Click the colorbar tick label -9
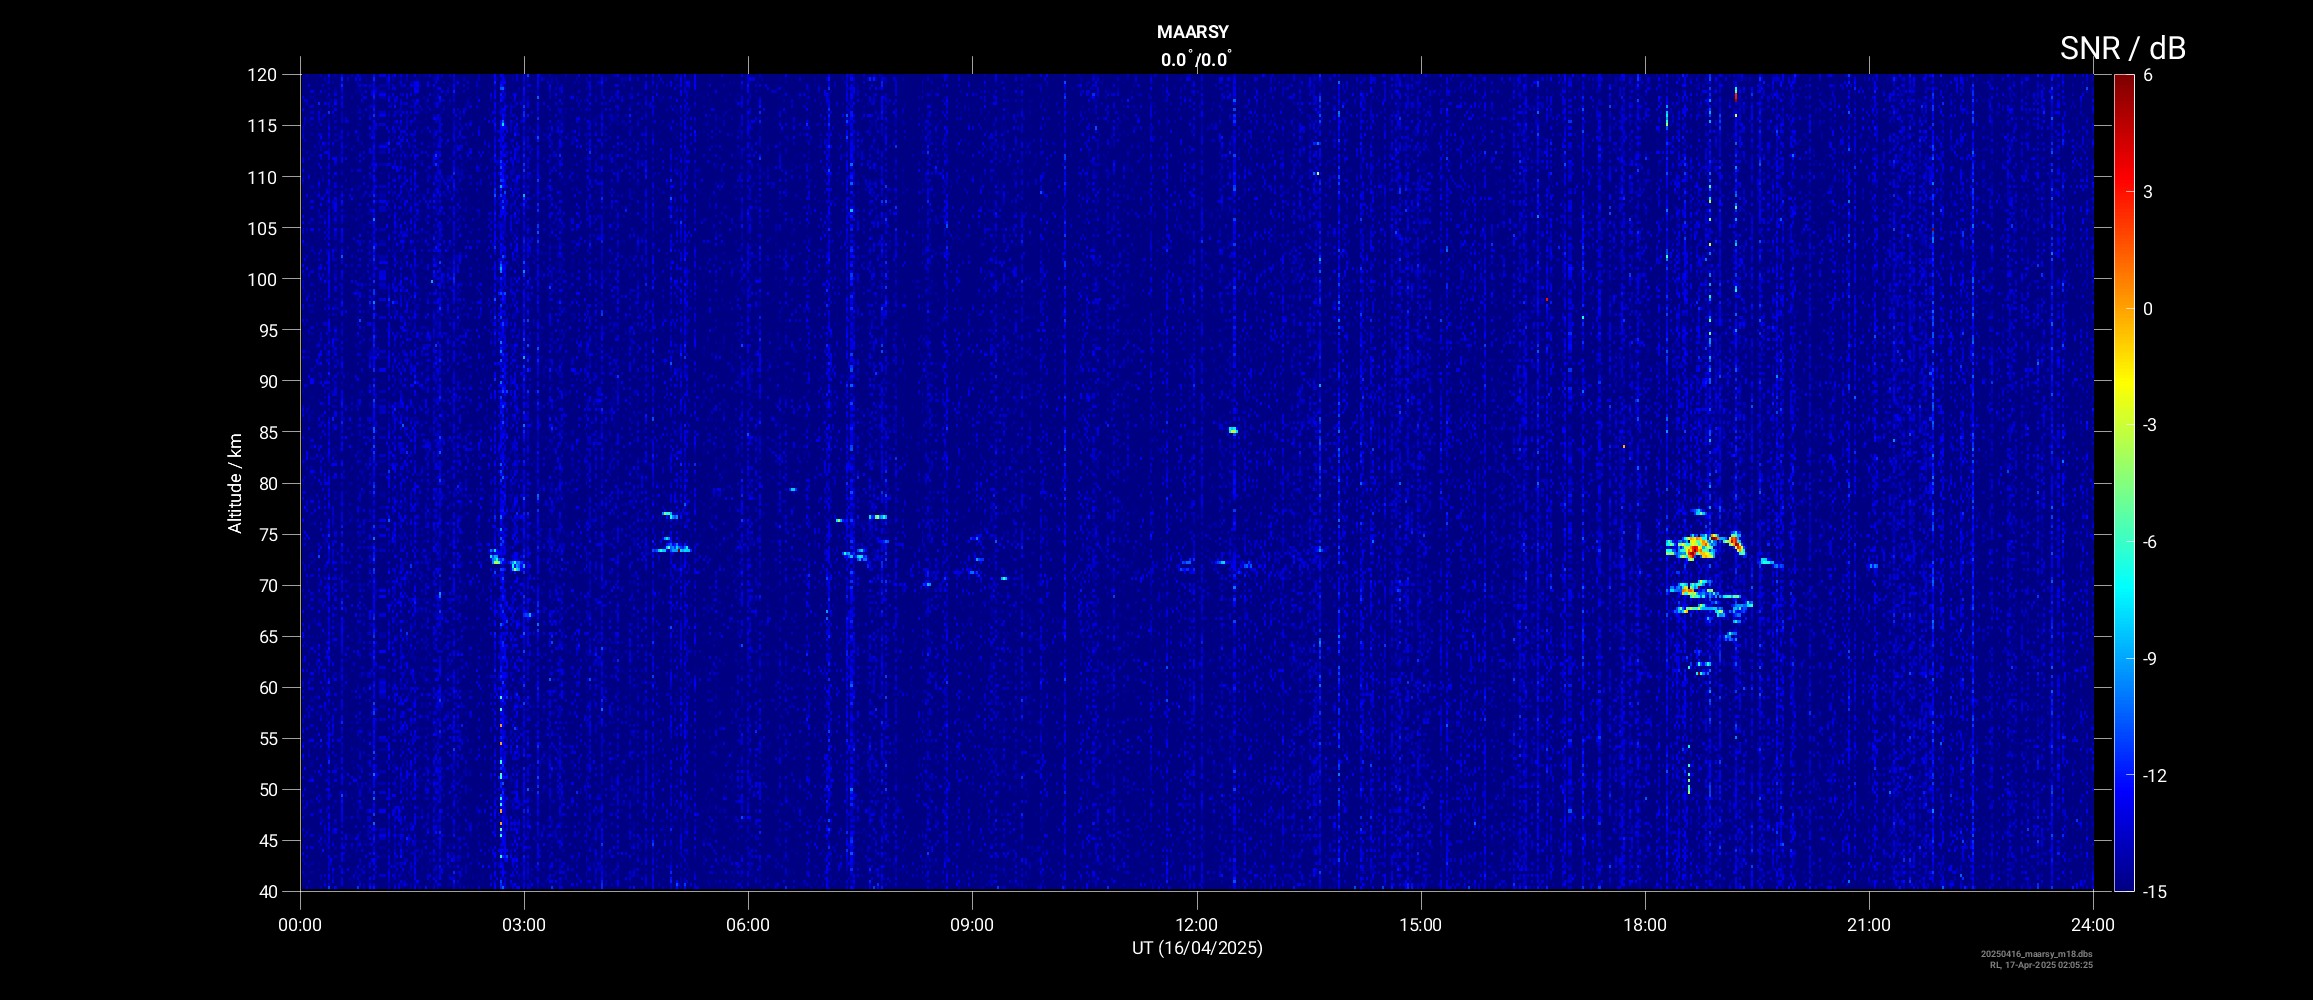2313x1000 pixels. tap(2150, 659)
